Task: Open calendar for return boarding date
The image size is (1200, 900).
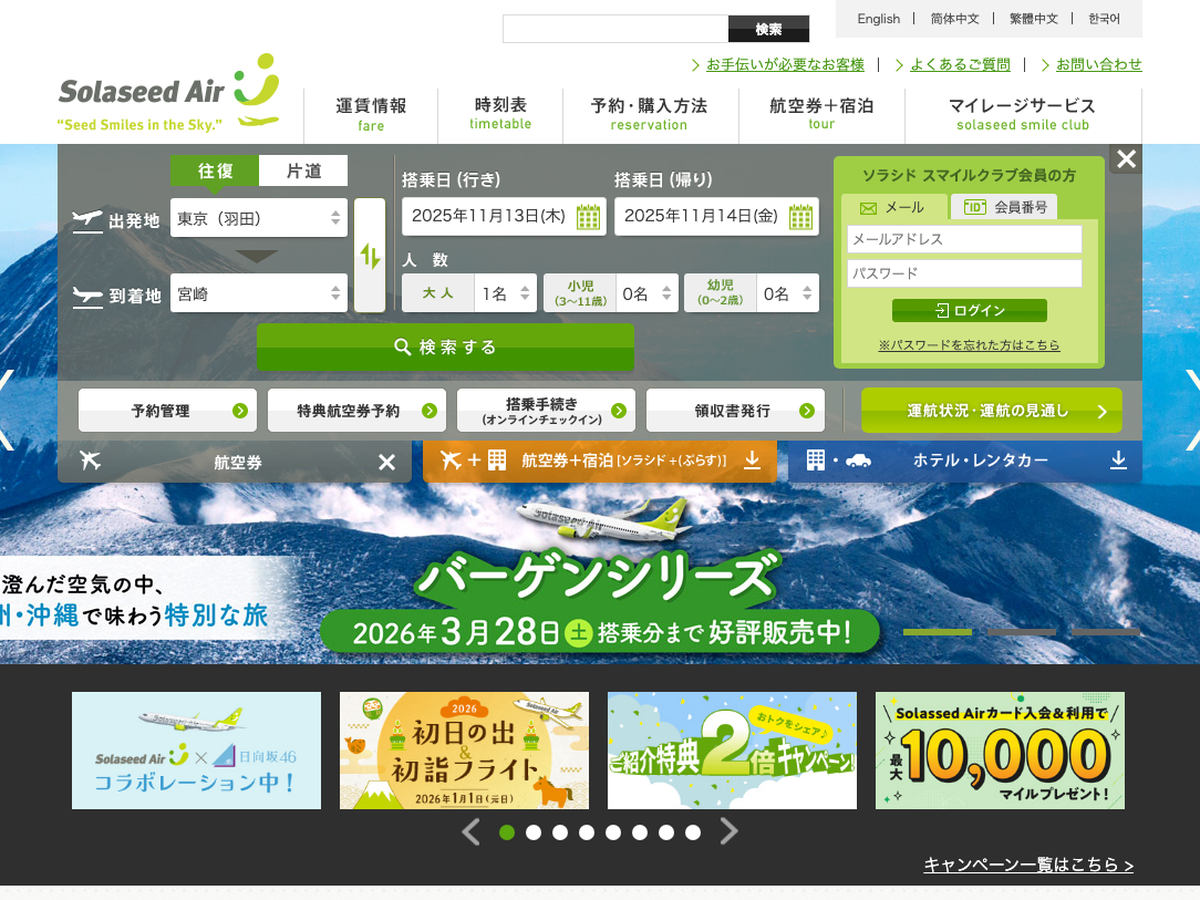Action: [x=800, y=217]
